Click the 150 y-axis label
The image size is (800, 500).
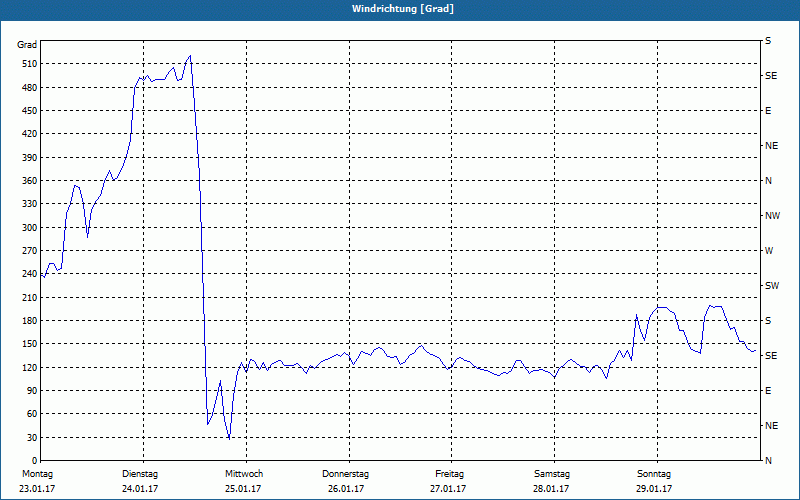click(29, 344)
